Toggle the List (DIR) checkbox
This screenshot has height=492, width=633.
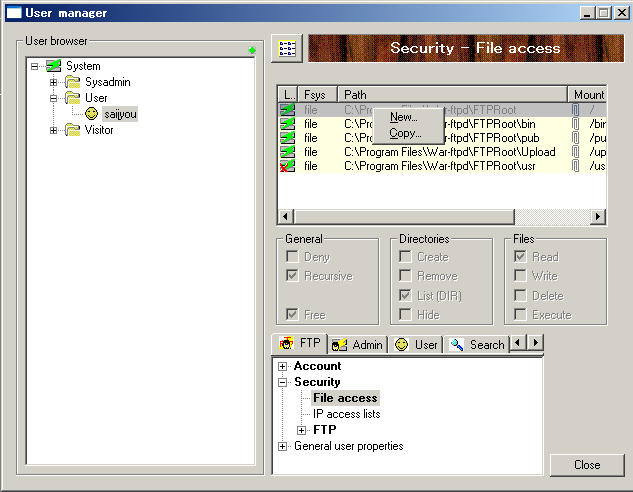406,295
